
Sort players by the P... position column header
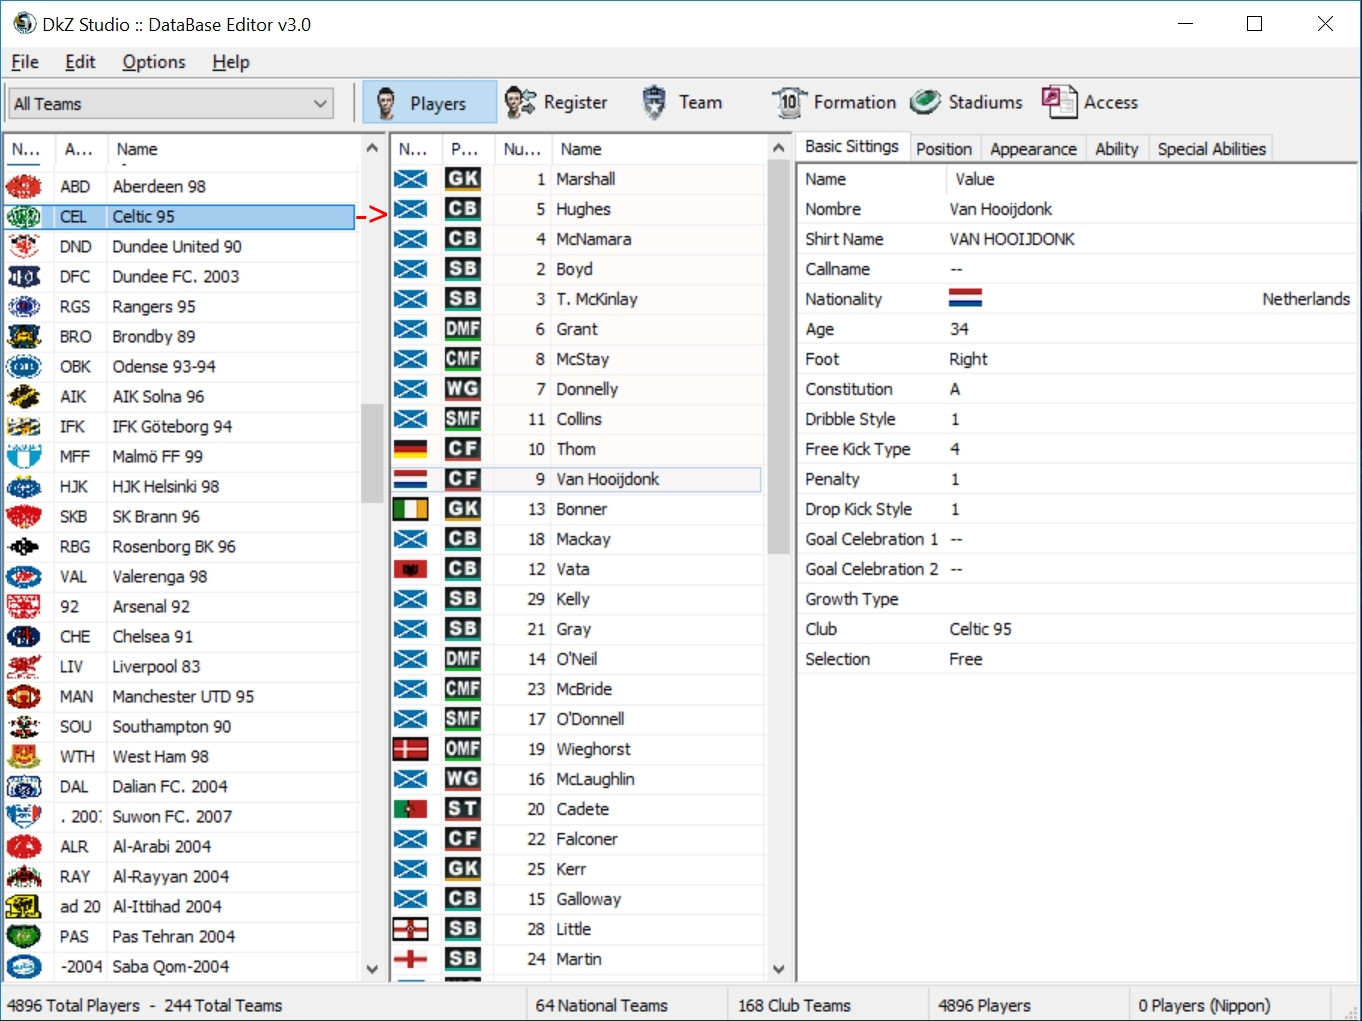click(467, 149)
